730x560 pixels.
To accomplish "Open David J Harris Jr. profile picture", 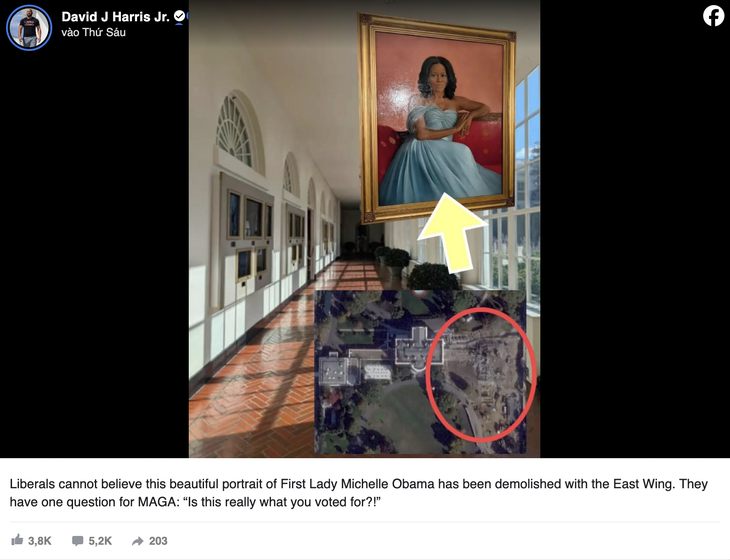I will [29, 27].
